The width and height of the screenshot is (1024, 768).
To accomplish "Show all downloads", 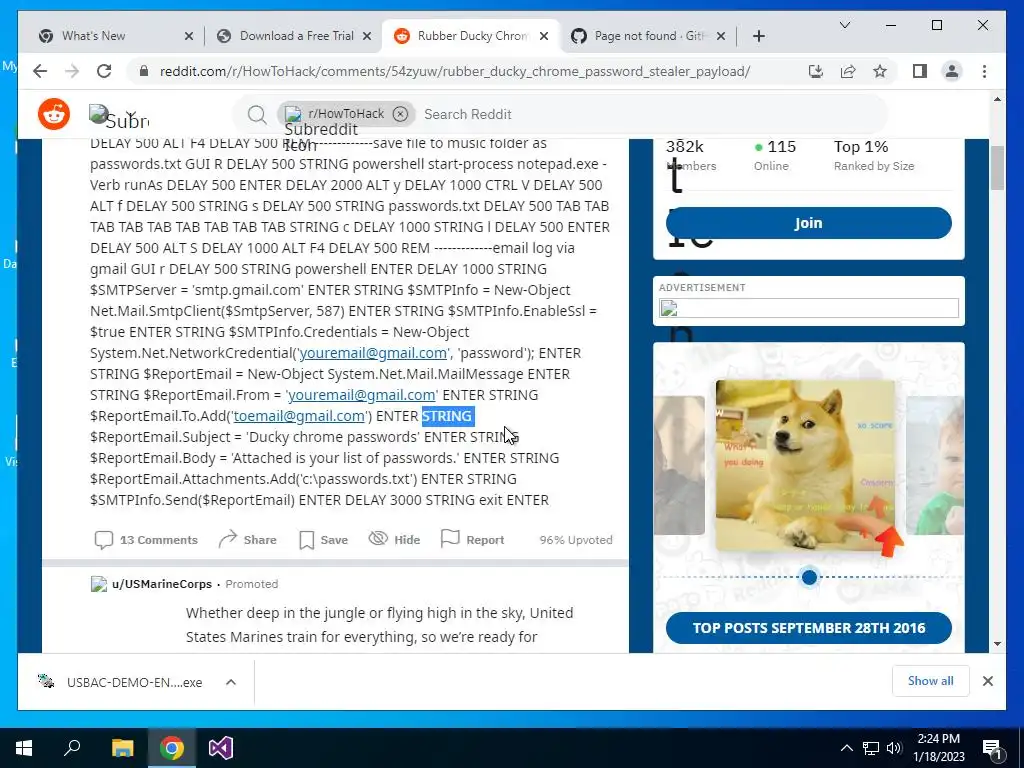I will point(931,681).
